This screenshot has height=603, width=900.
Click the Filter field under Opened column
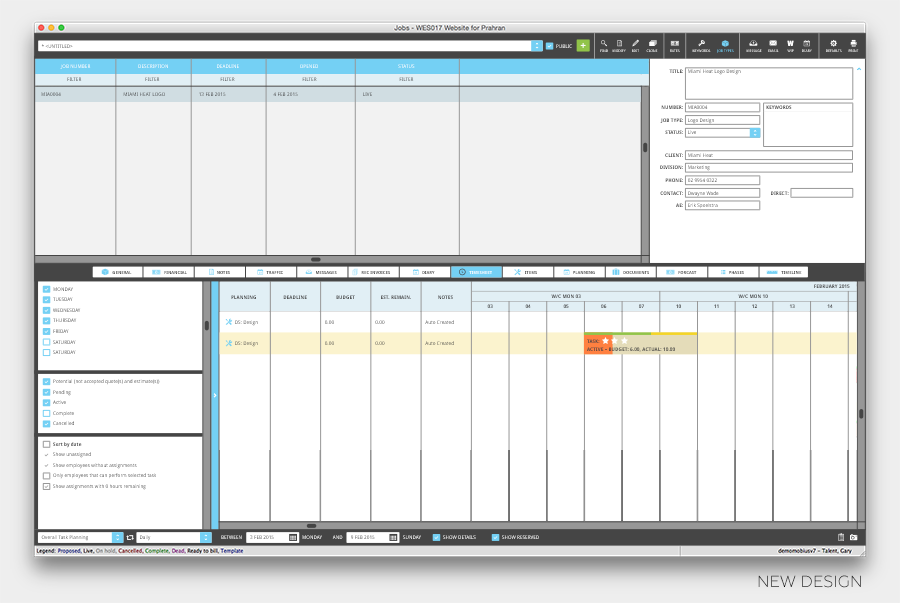[x=310, y=79]
